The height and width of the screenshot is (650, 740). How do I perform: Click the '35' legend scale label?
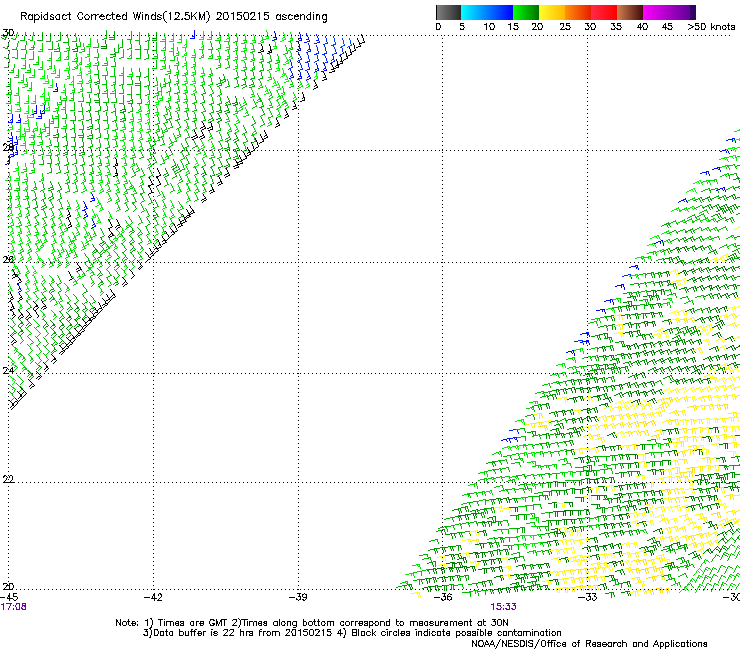(x=616, y=27)
